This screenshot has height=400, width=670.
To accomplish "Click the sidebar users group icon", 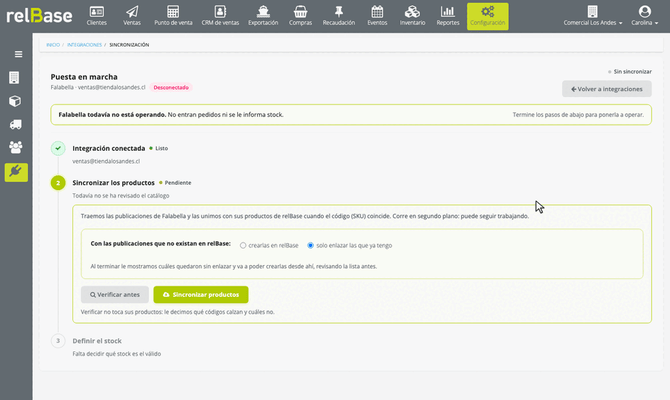I will (x=16, y=147).
